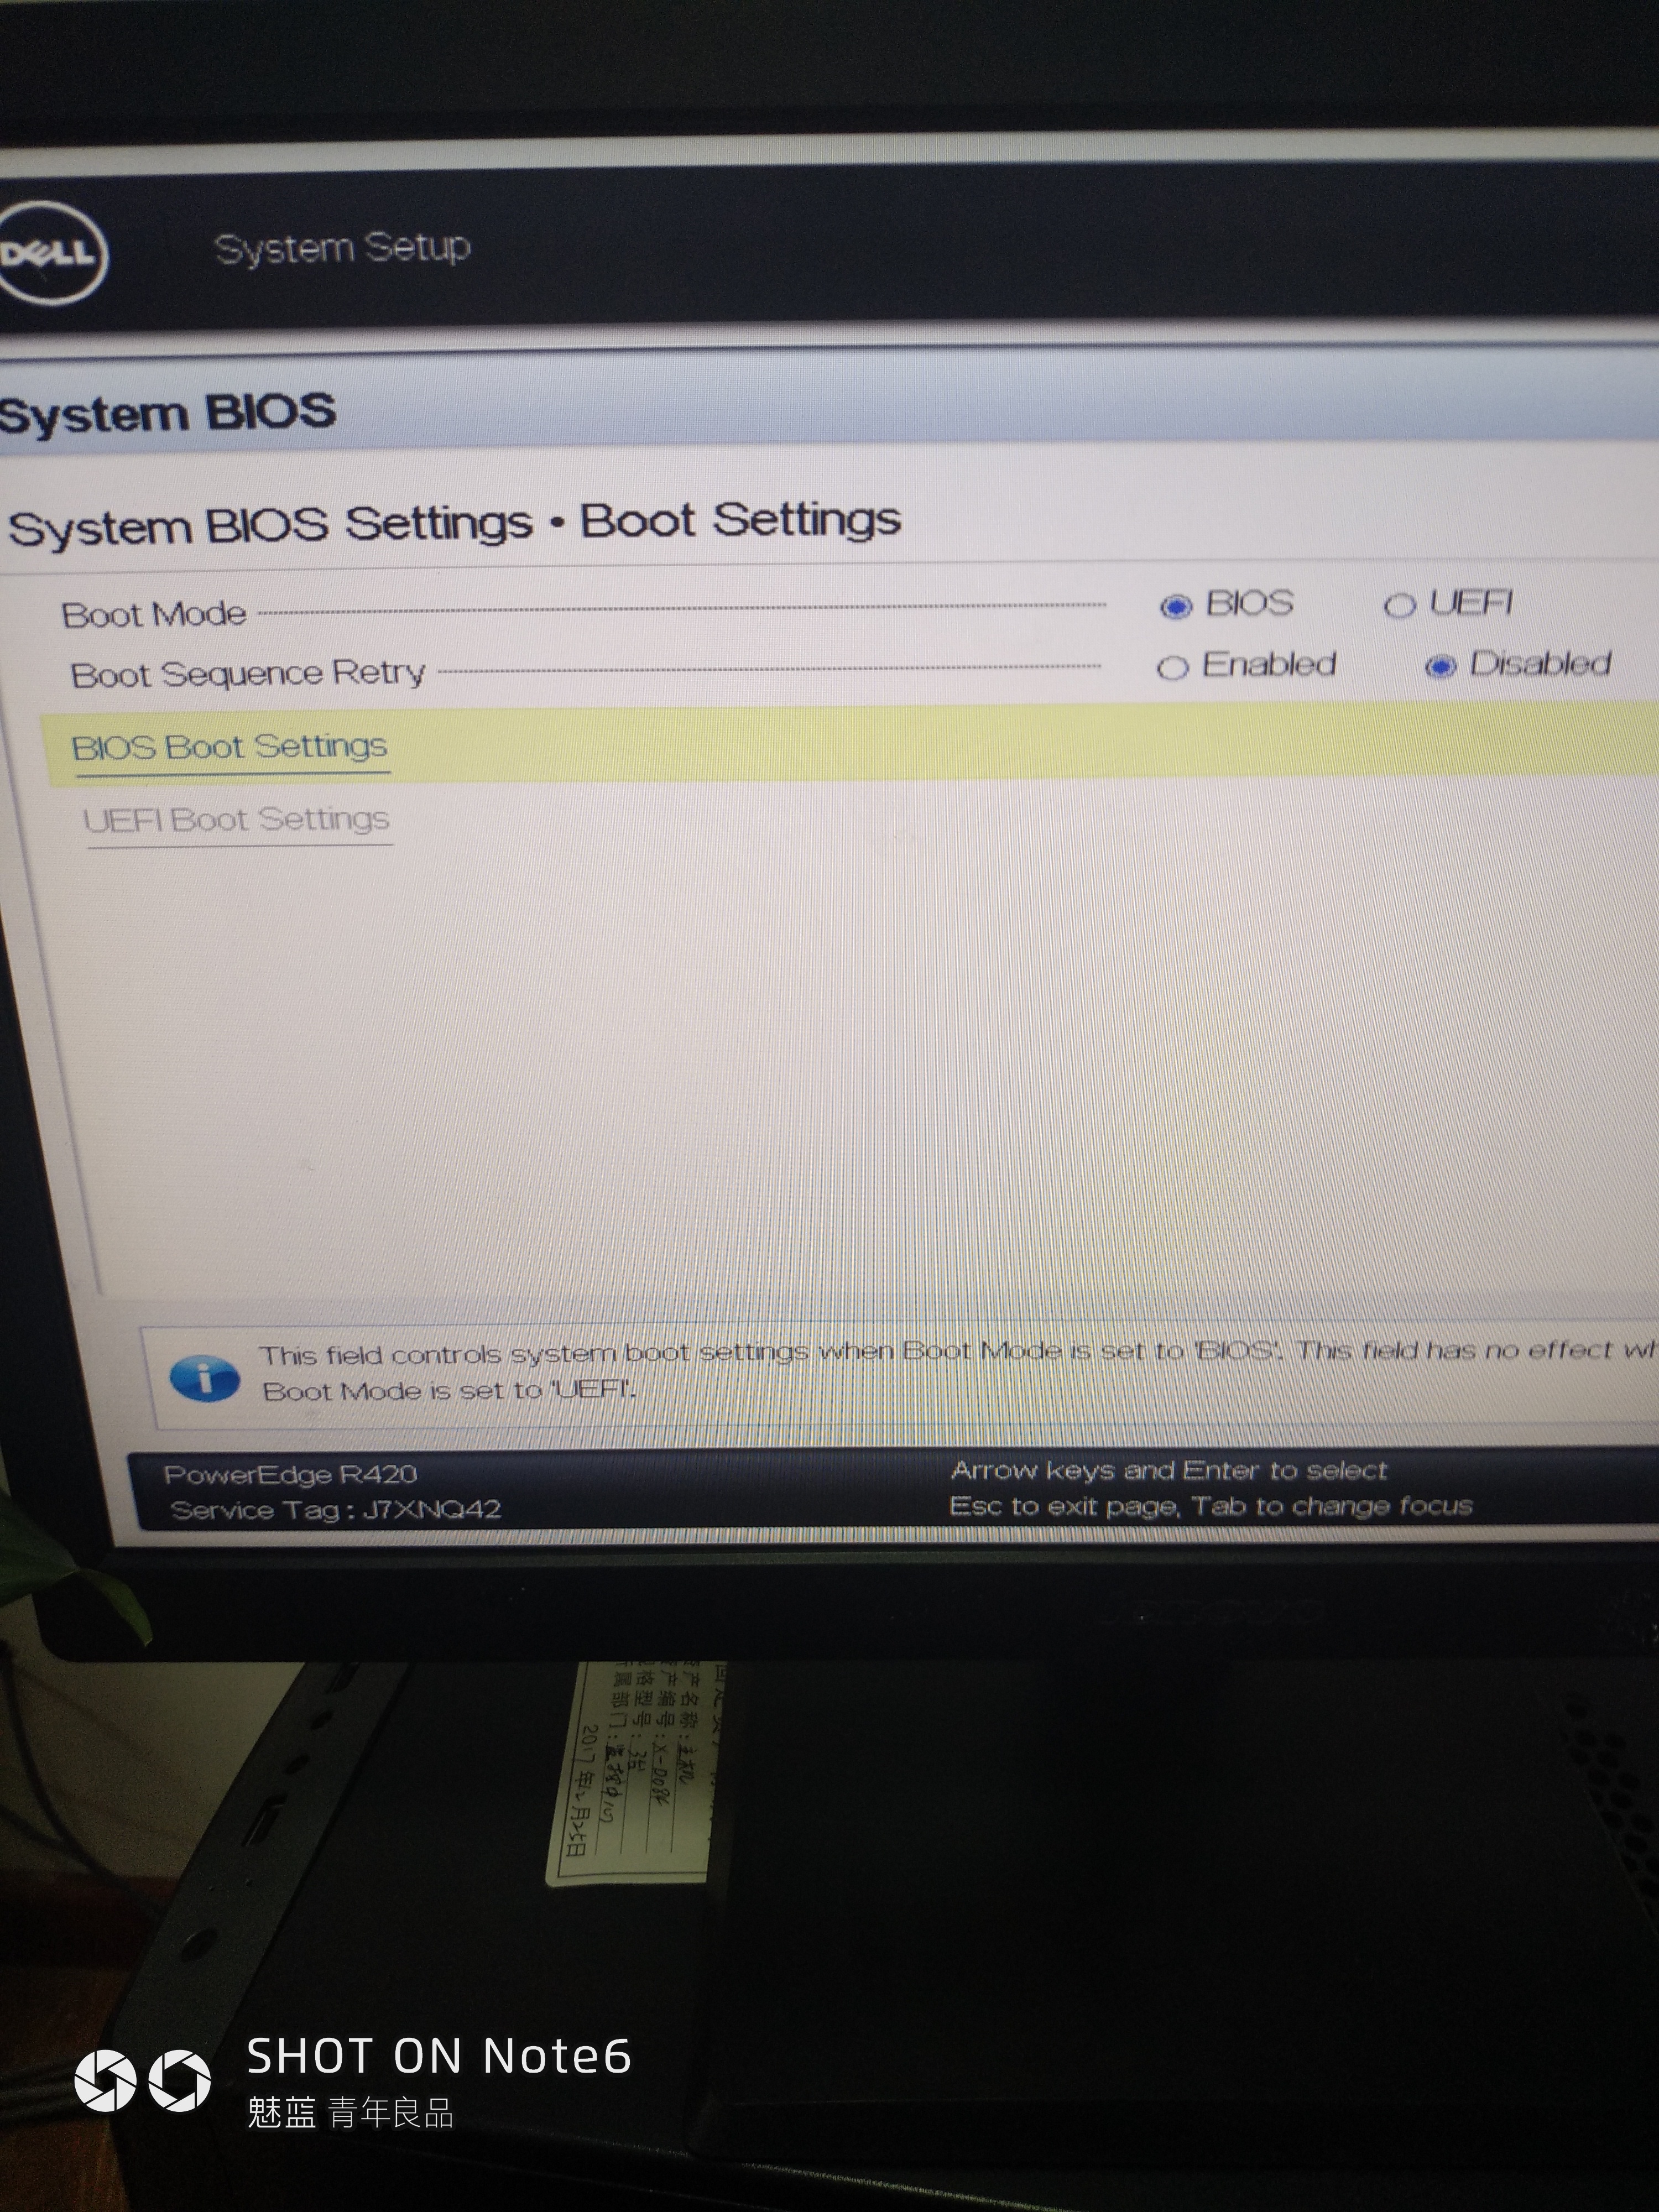1659x2212 pixels.
Task: Click the System Setup title text
Action: pos(342,248)
